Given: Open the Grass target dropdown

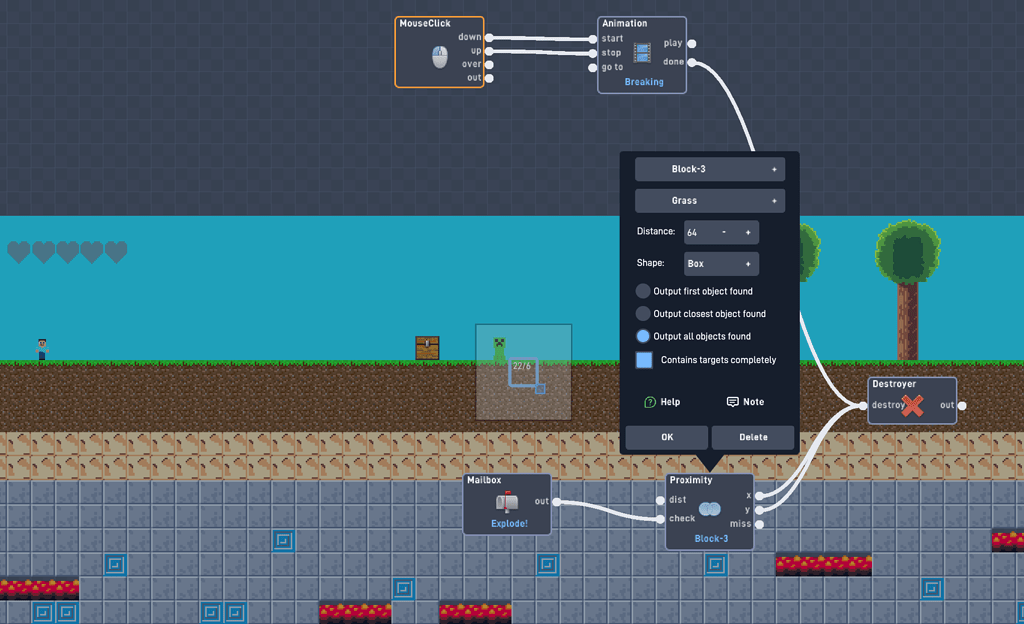Looking at the screenshot, I should pyautogui.click(x=709, y=200).
